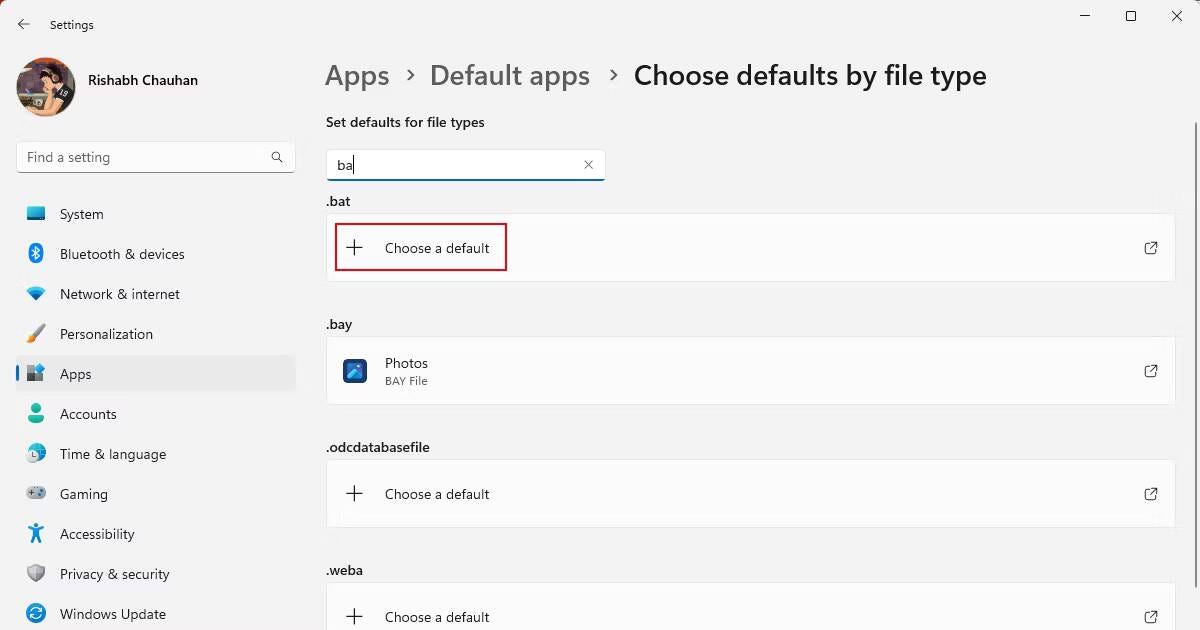Select Photos as the .bay file handler
Screen dimensions: 1200x630
(x=700, y=370)
